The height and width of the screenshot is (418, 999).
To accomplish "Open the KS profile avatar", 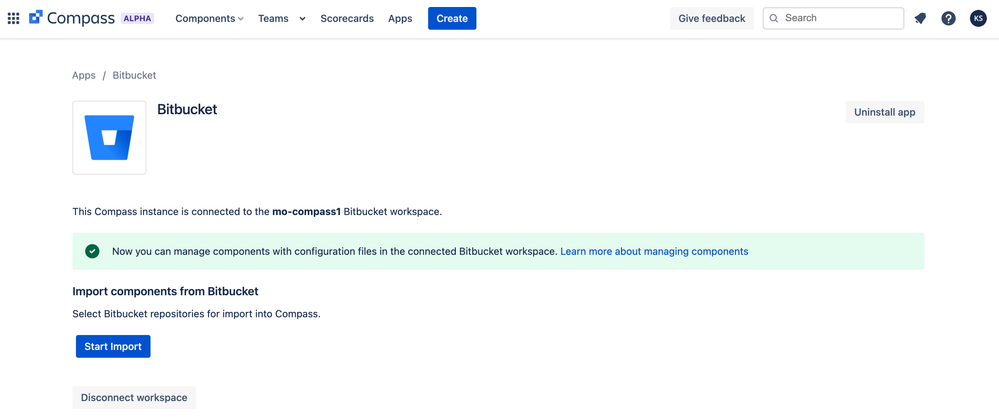I will pos(978,18).
